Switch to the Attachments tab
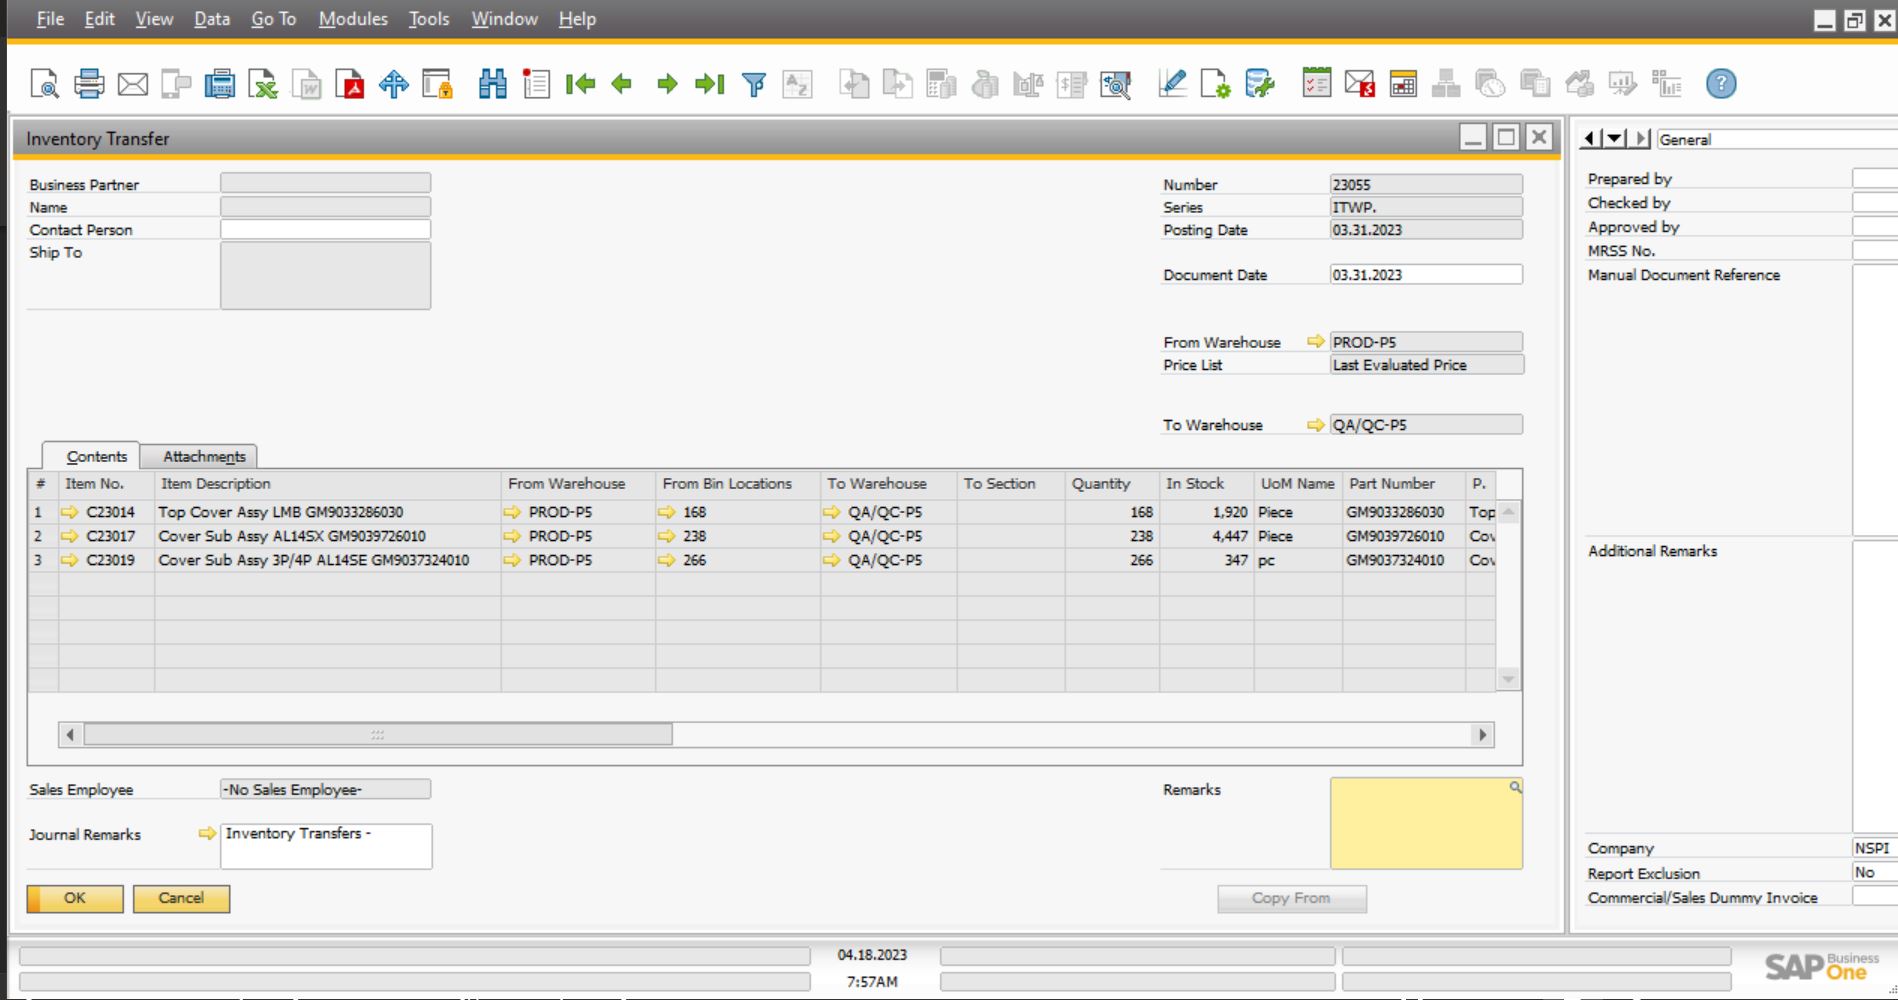This screenshot has width=1898, height=1000. tap(204, 456)
